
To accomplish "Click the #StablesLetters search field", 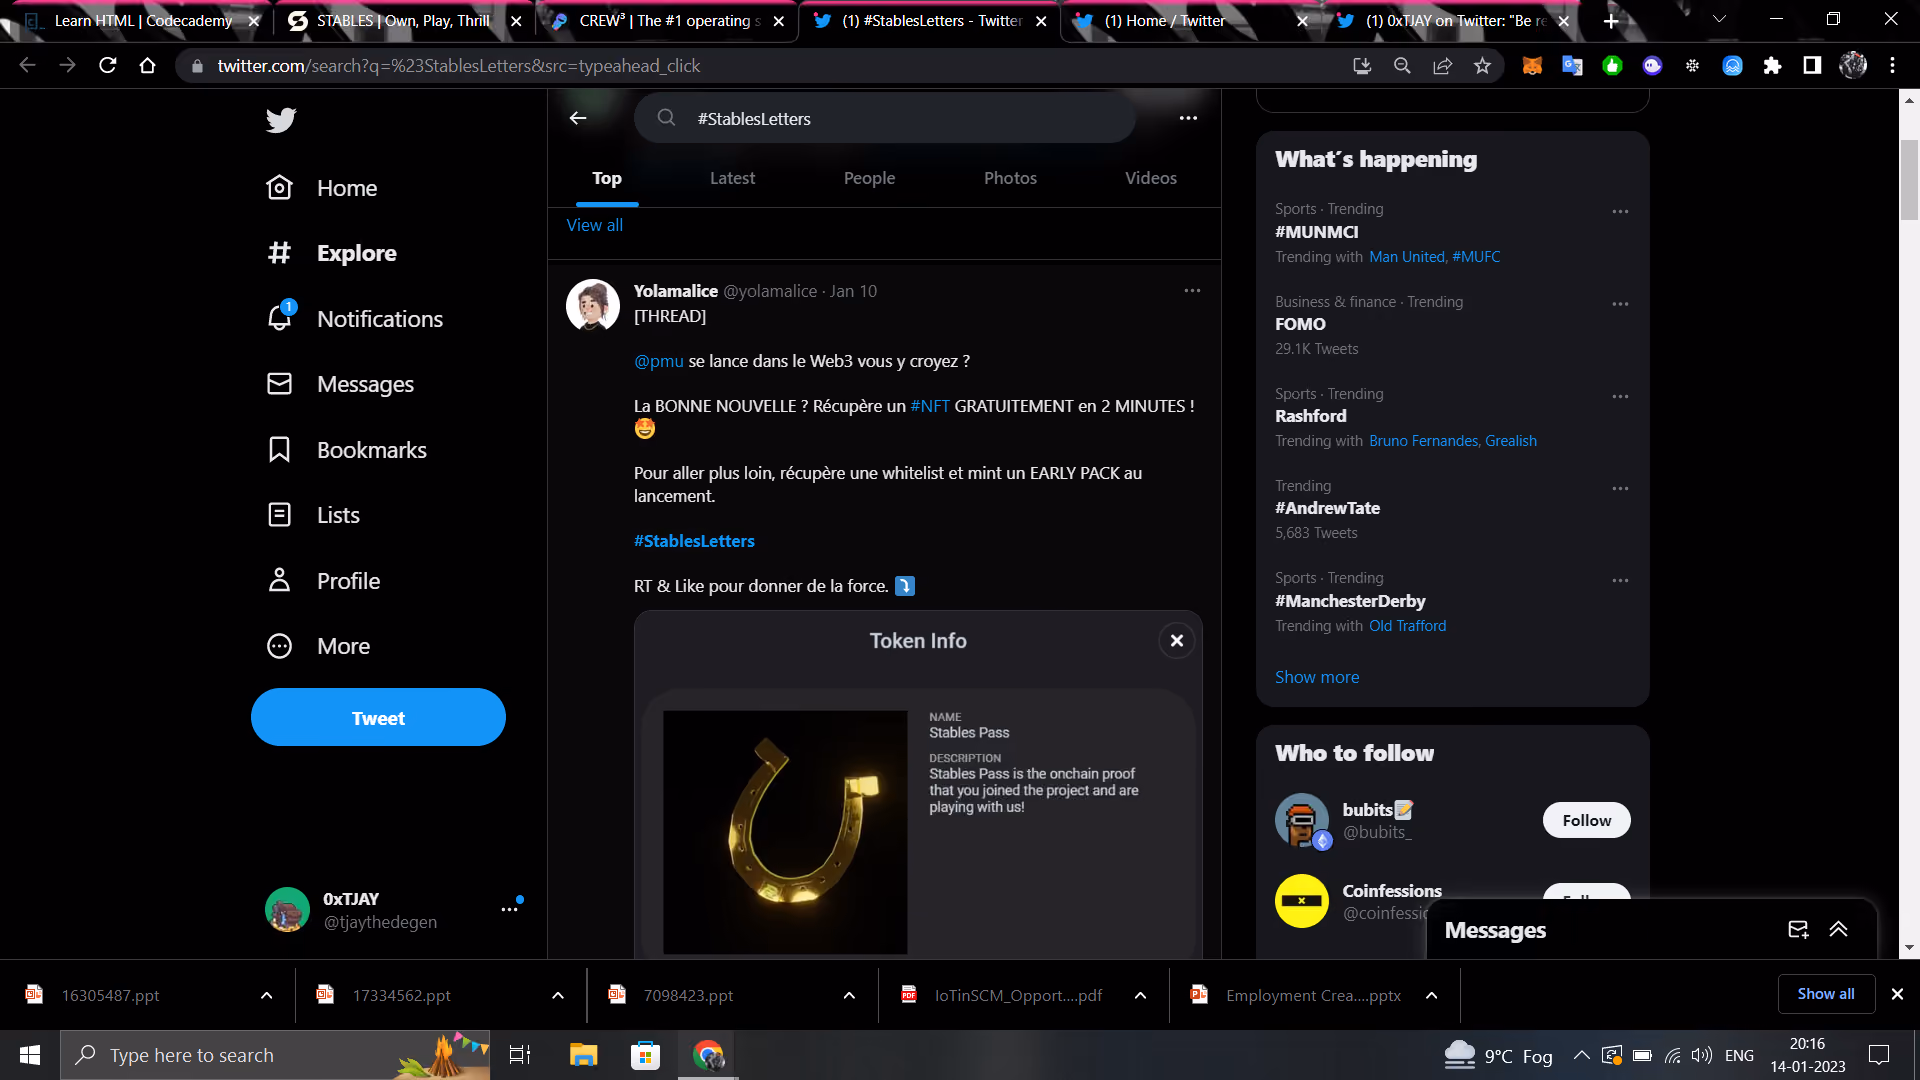I will coord(885,118).
